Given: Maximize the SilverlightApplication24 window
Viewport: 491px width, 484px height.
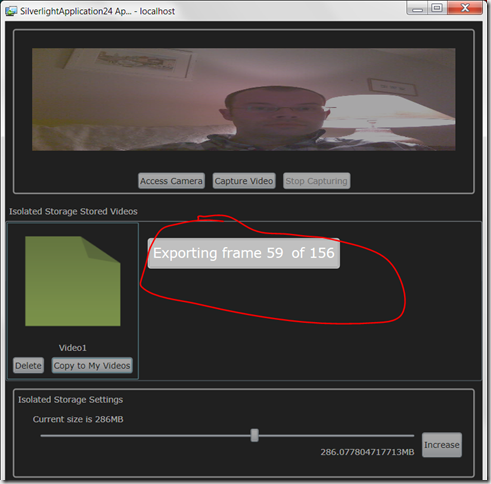Looking at the screenshot, I should point(437,8).
